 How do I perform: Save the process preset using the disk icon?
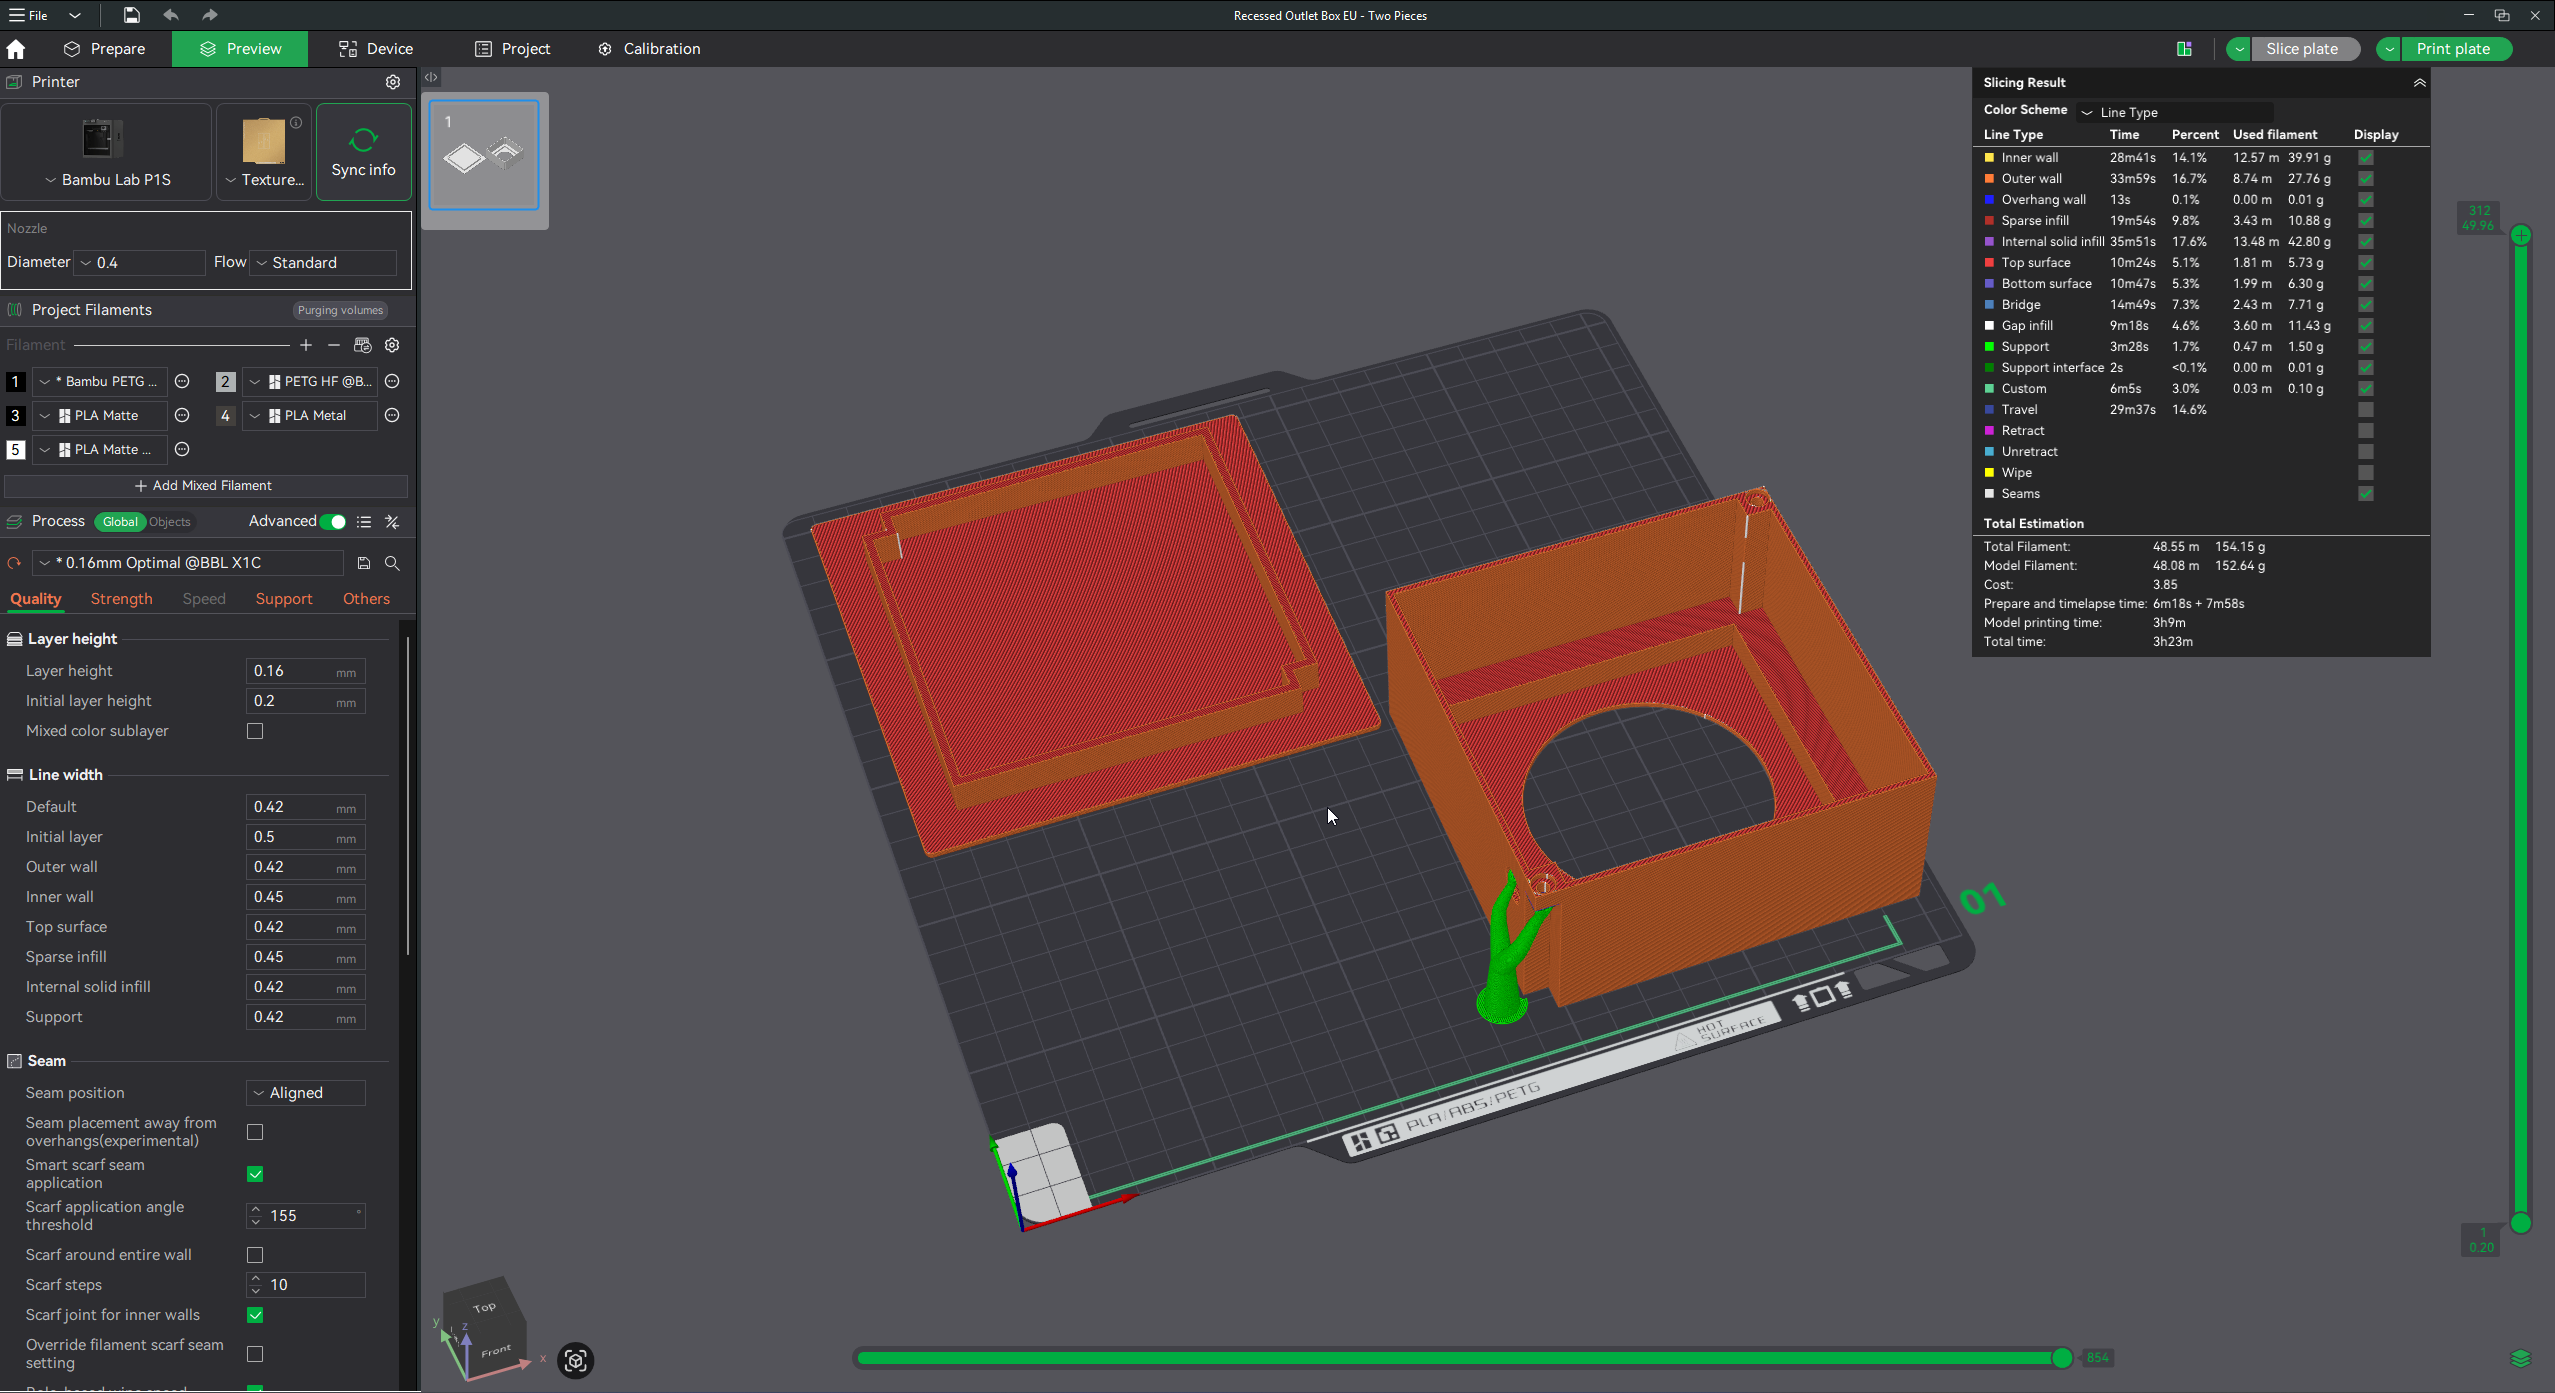pos(364,563)
